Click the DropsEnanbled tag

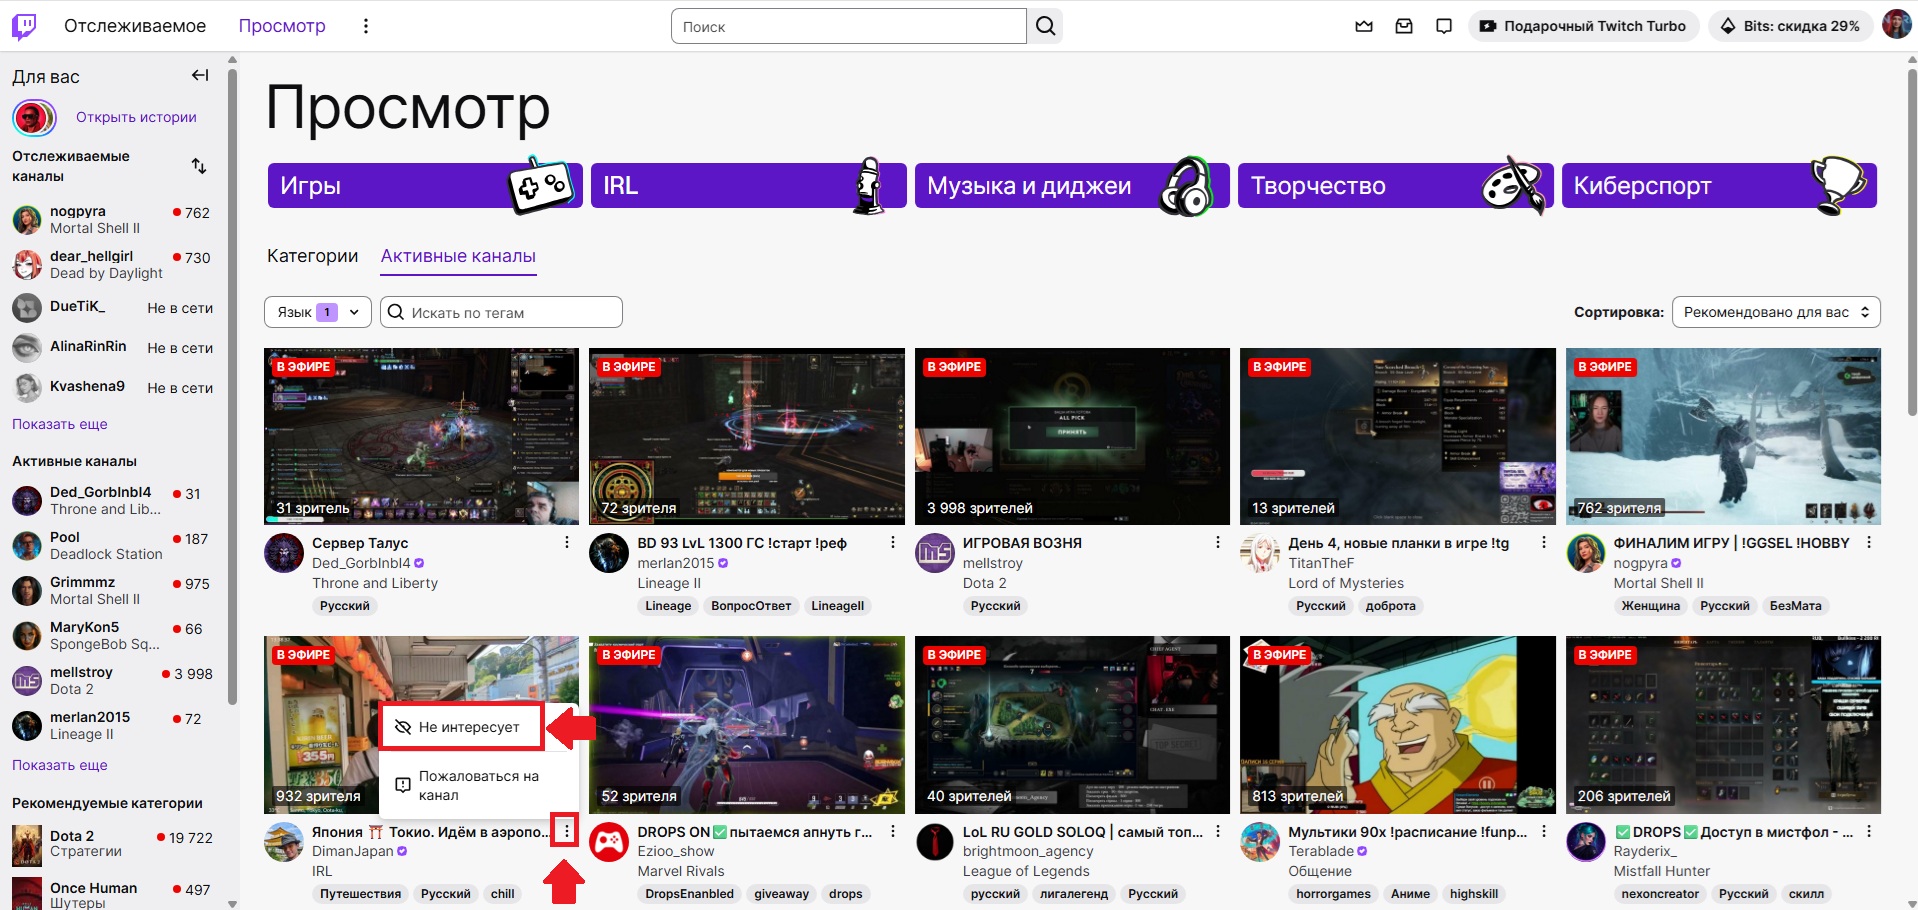click(x=689, y=894)
